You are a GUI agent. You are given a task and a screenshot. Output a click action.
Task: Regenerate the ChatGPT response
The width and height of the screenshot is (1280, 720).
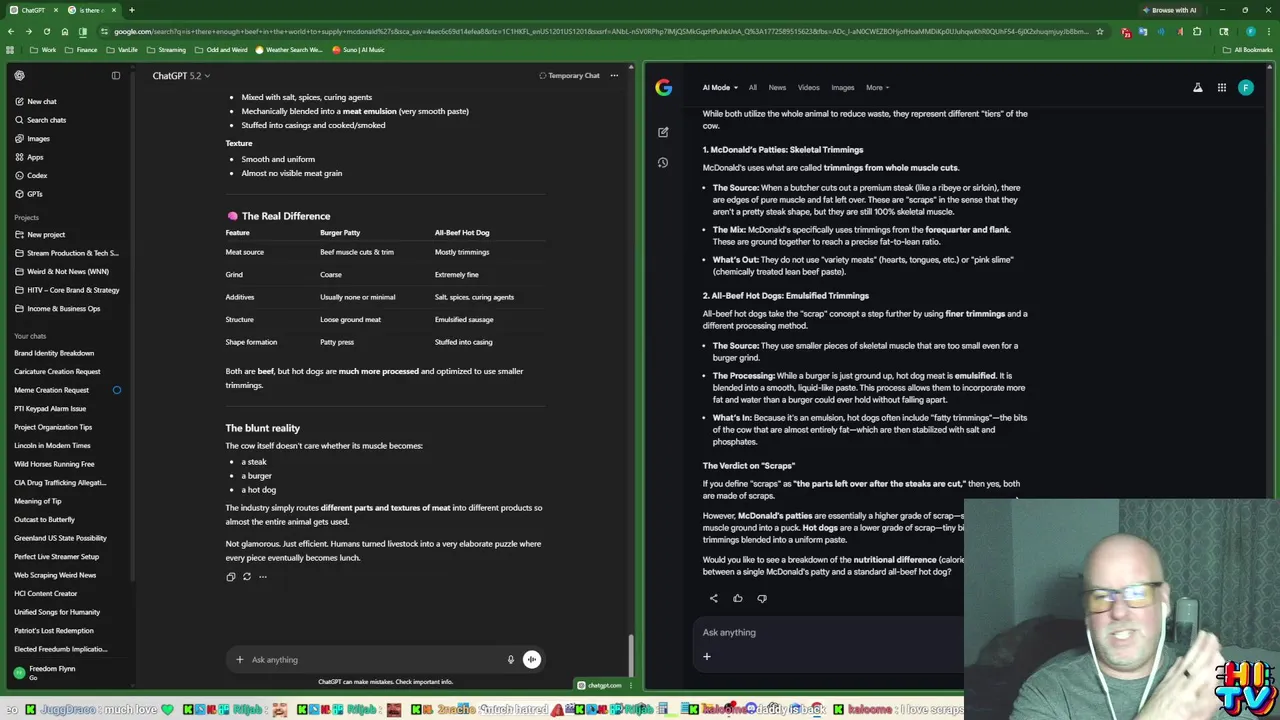click(x=247, y=576)
